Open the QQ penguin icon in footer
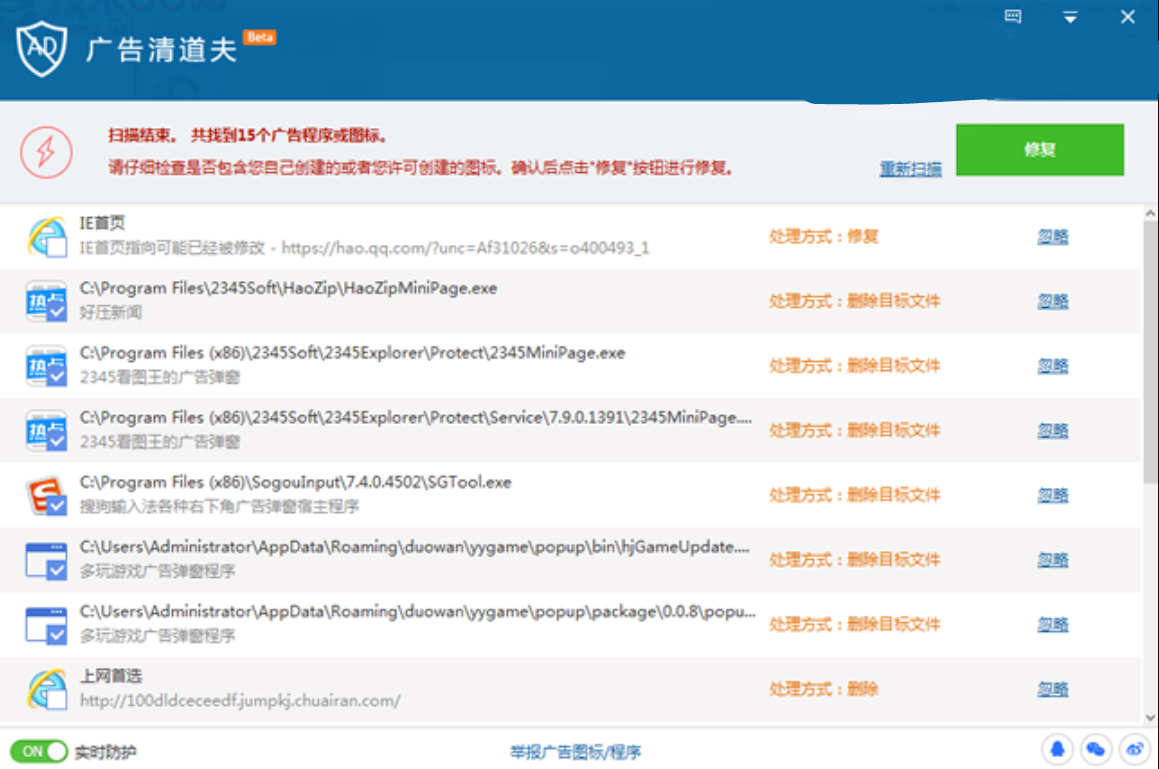The image size is (1159, 769). (1058, 750)
